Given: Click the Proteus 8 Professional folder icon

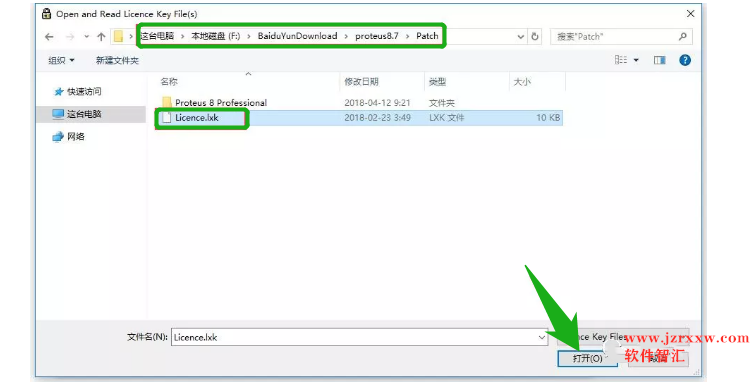Looking at the screenshot, I should tap(167, 102).
